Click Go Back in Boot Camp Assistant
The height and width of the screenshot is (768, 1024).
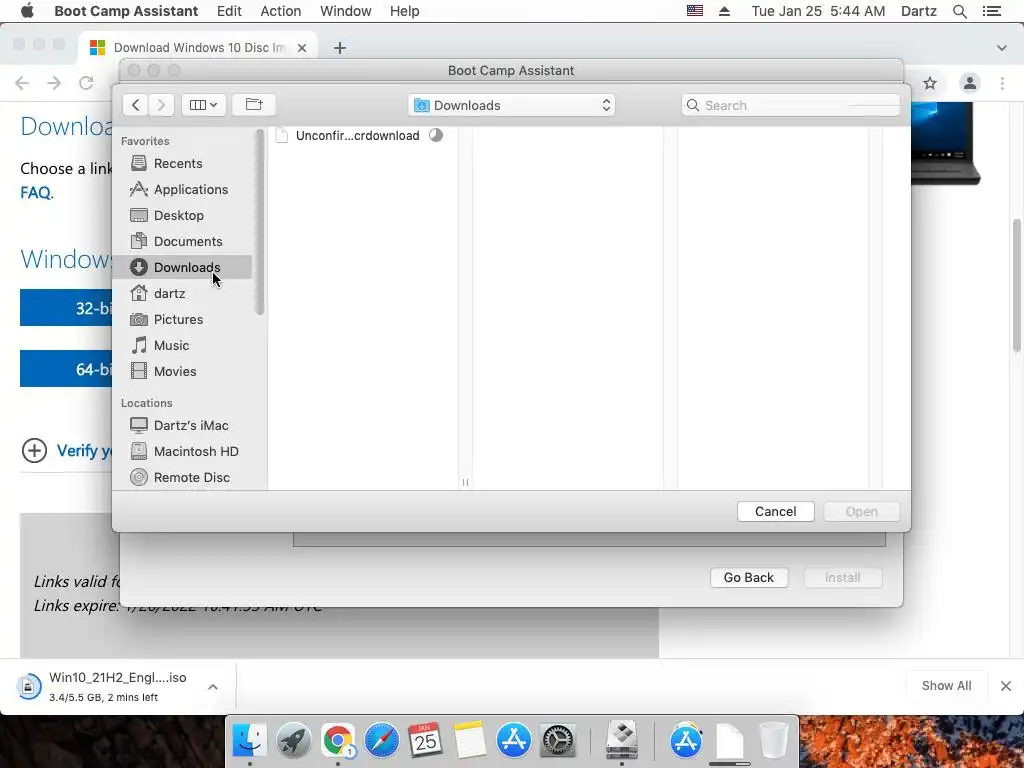748,577
